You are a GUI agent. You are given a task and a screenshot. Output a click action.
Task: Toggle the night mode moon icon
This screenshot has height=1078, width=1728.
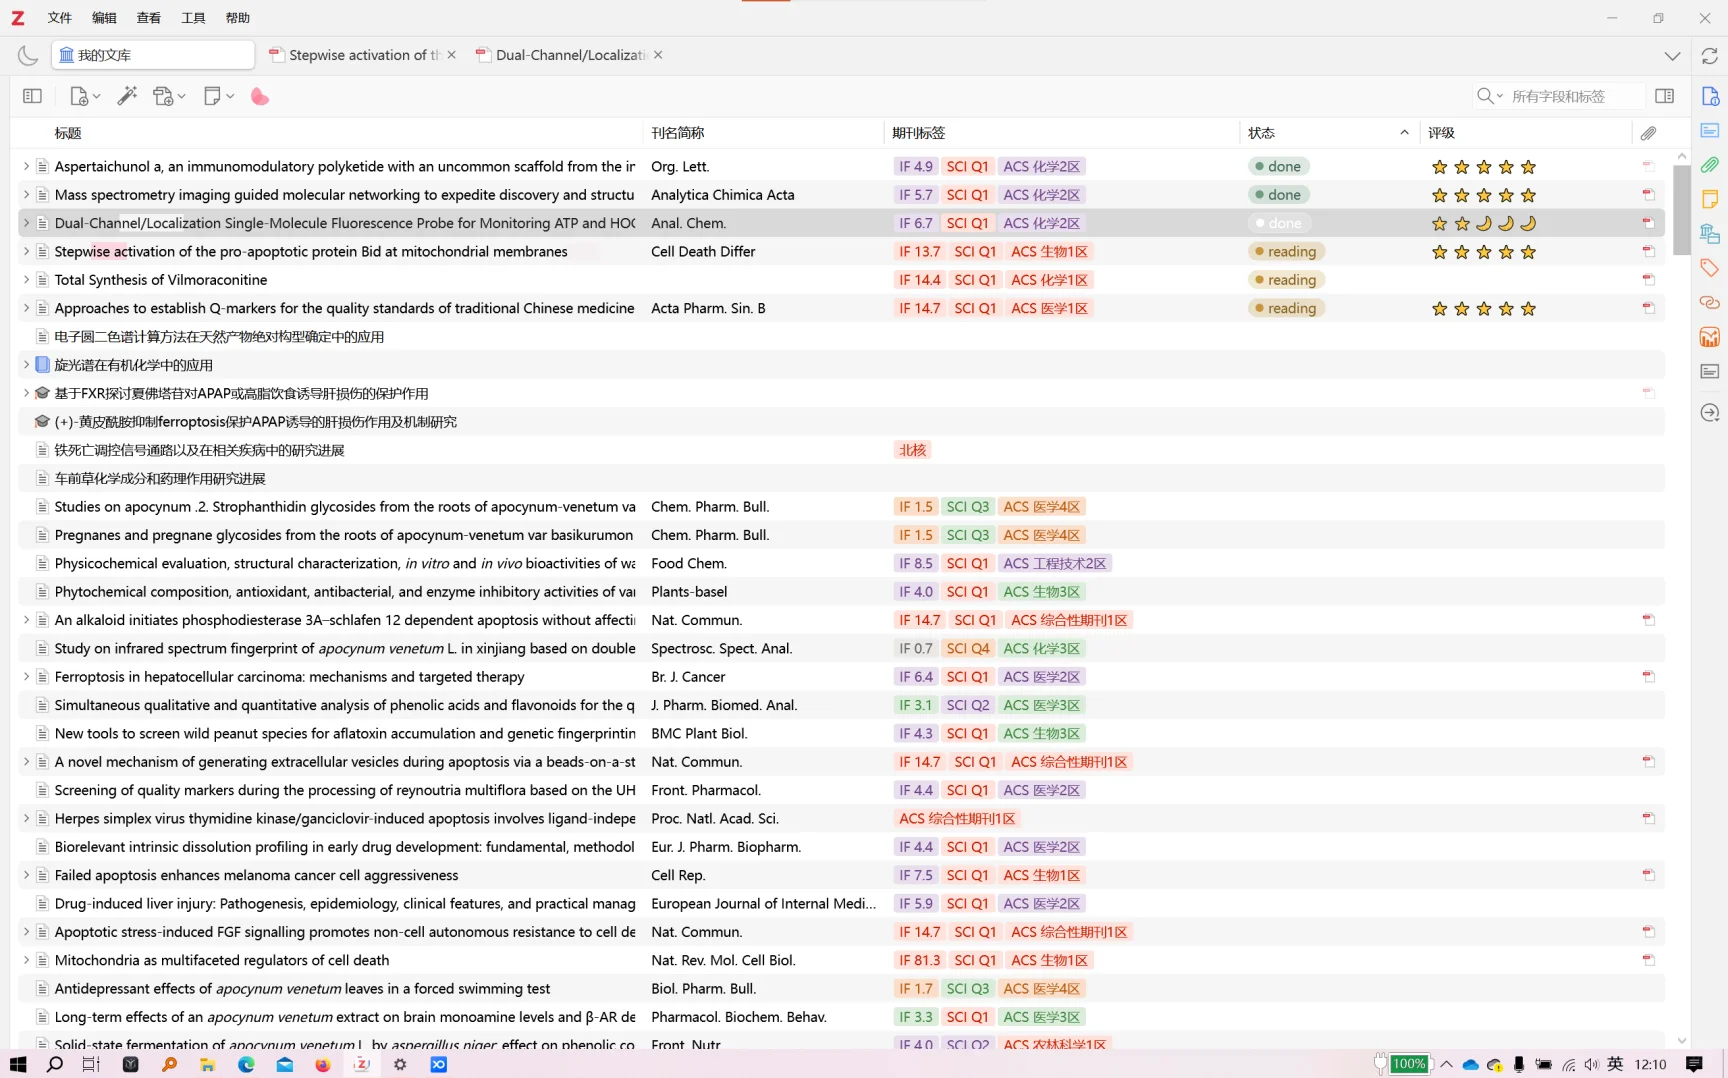[x=28, y=55]
